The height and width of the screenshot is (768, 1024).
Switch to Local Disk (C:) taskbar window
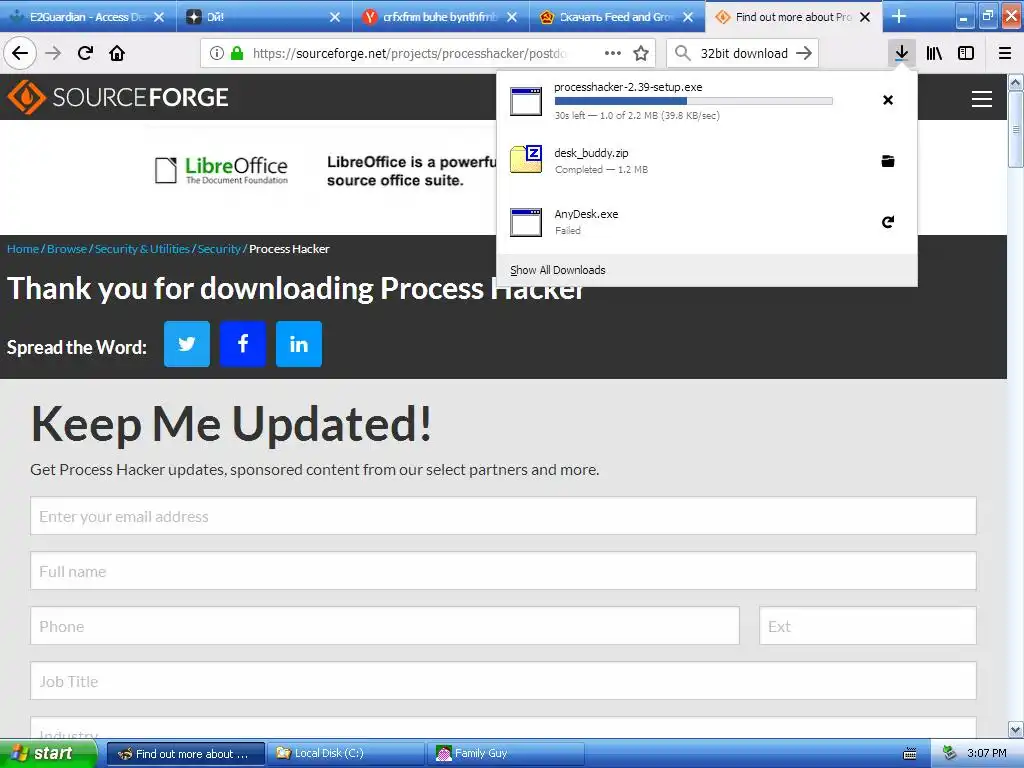[347, 753]
